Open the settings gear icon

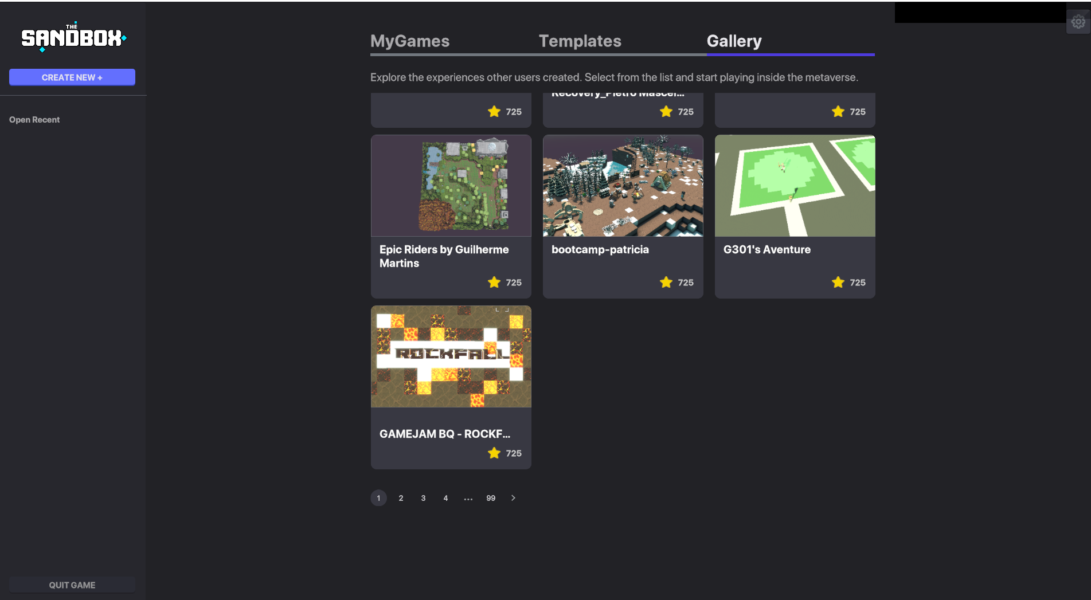[1078, 22]
